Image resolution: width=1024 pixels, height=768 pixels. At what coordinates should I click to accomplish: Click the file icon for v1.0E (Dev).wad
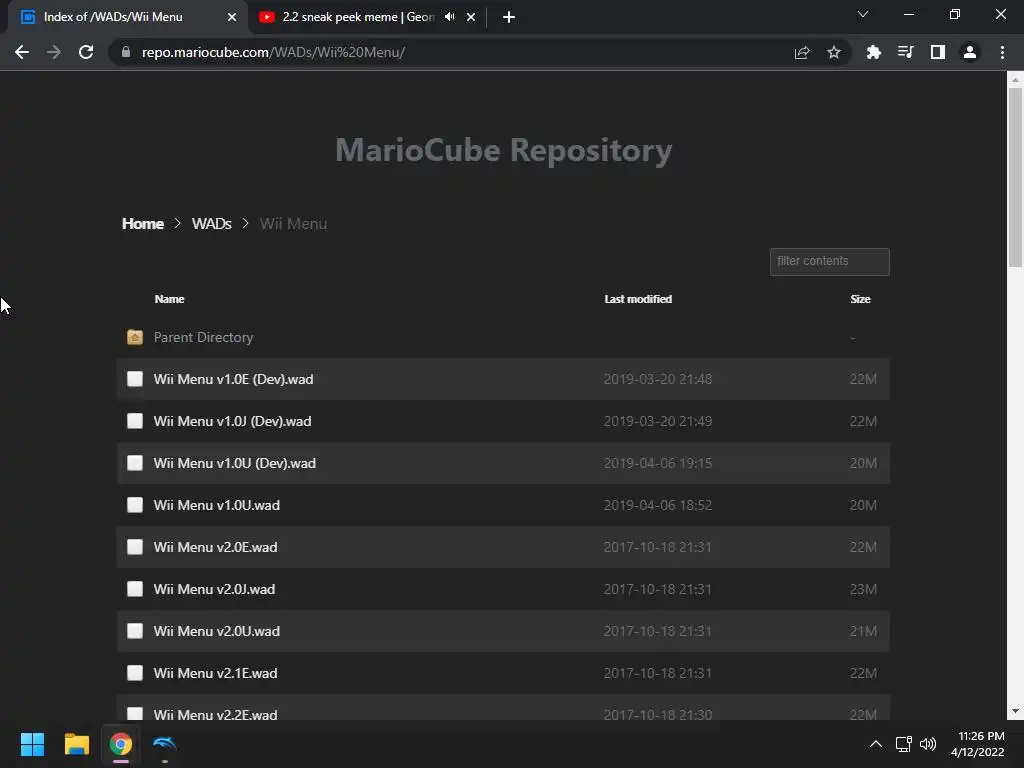click(x=135, y=379)
